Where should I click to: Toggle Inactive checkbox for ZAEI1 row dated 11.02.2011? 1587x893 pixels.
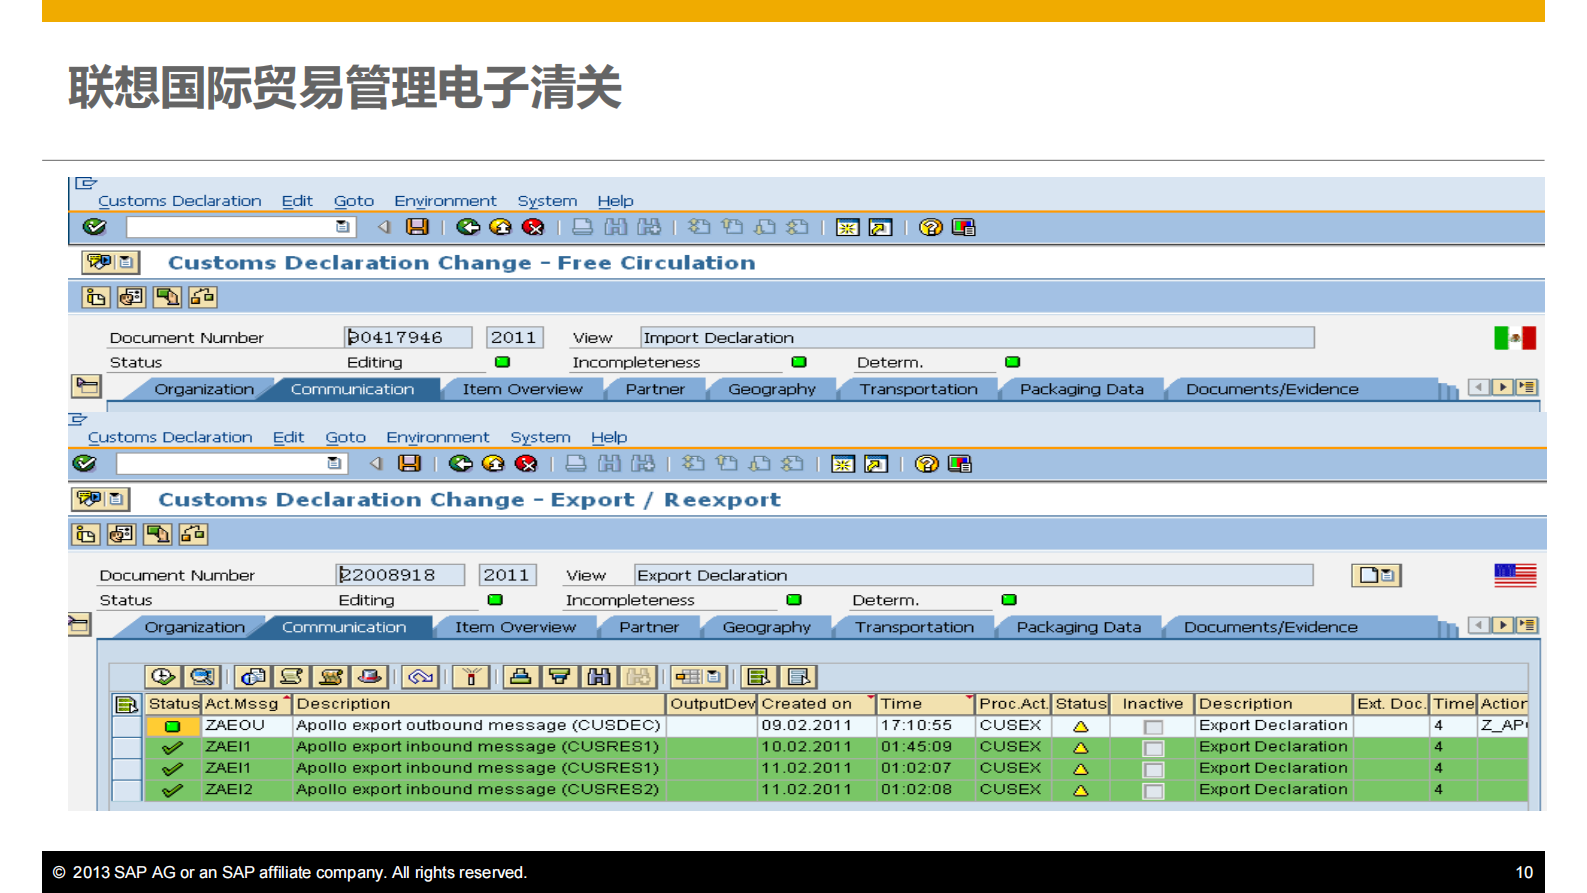click(1153, 770)
